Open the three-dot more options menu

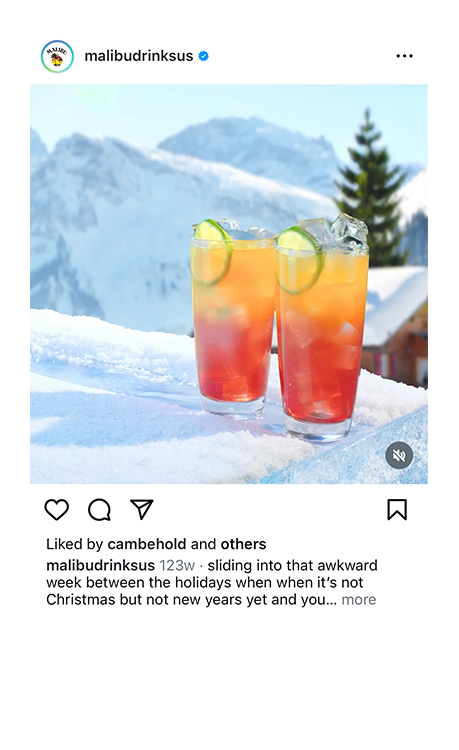click(404, 56)
